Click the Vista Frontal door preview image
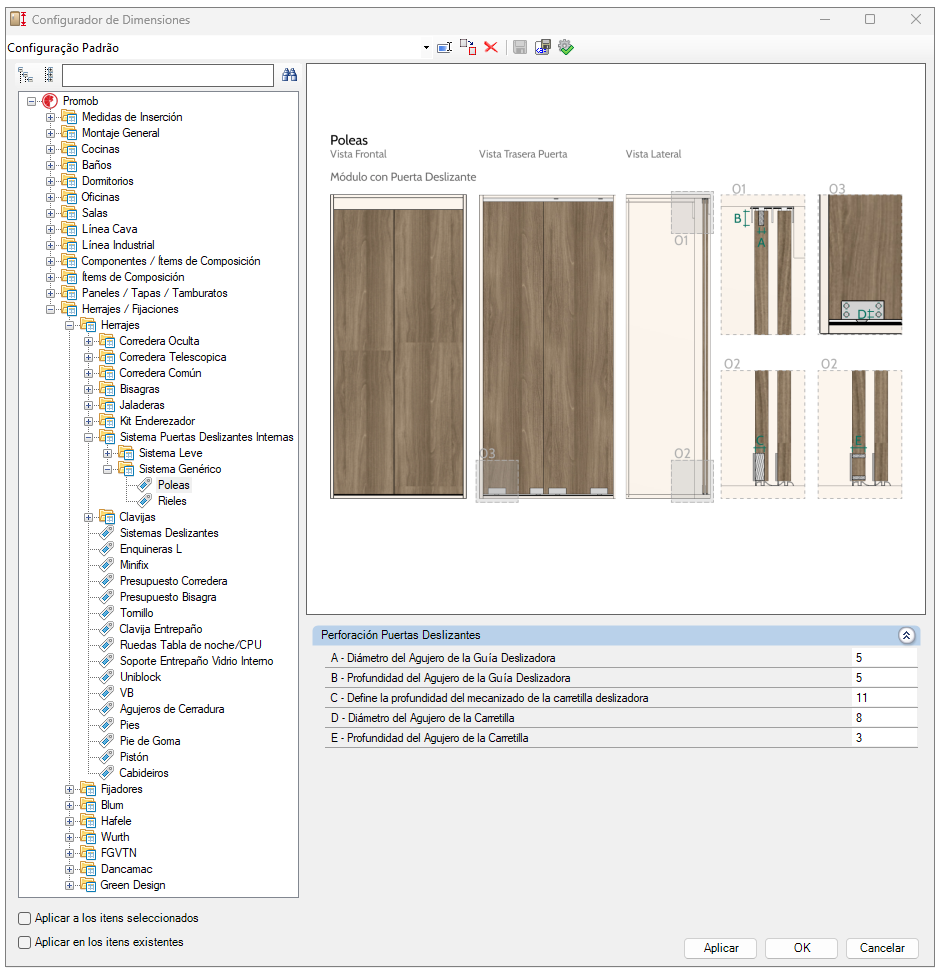 (x=399, y=346)
